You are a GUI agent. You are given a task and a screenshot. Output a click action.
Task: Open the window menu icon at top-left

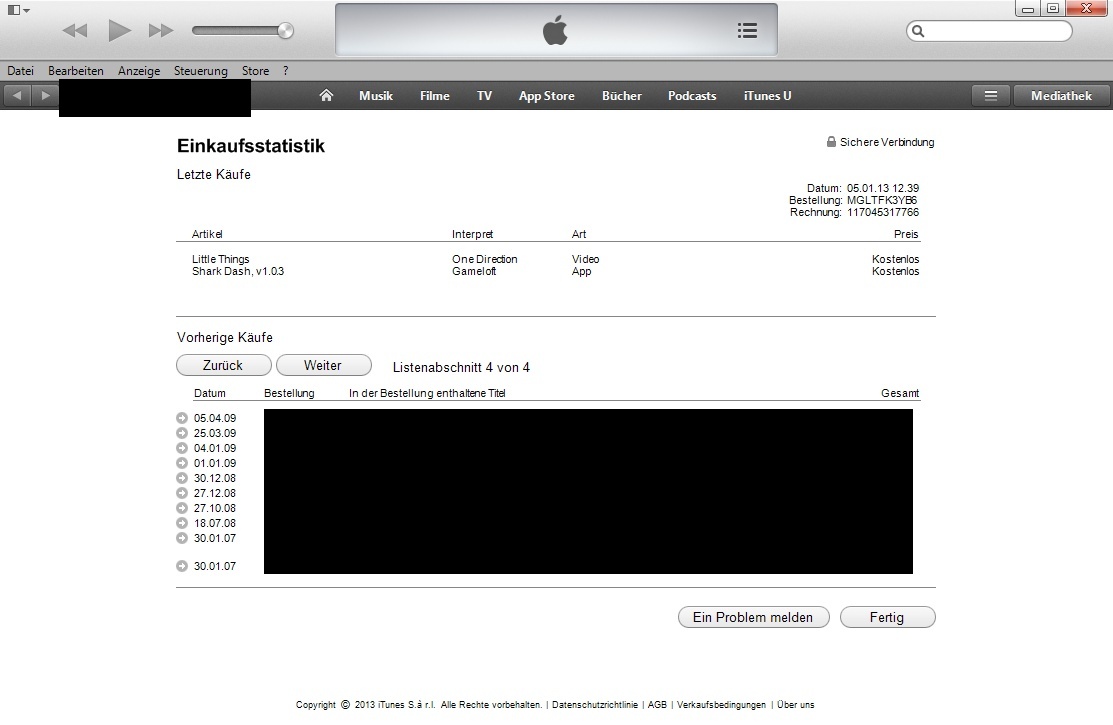click(18, 10)
